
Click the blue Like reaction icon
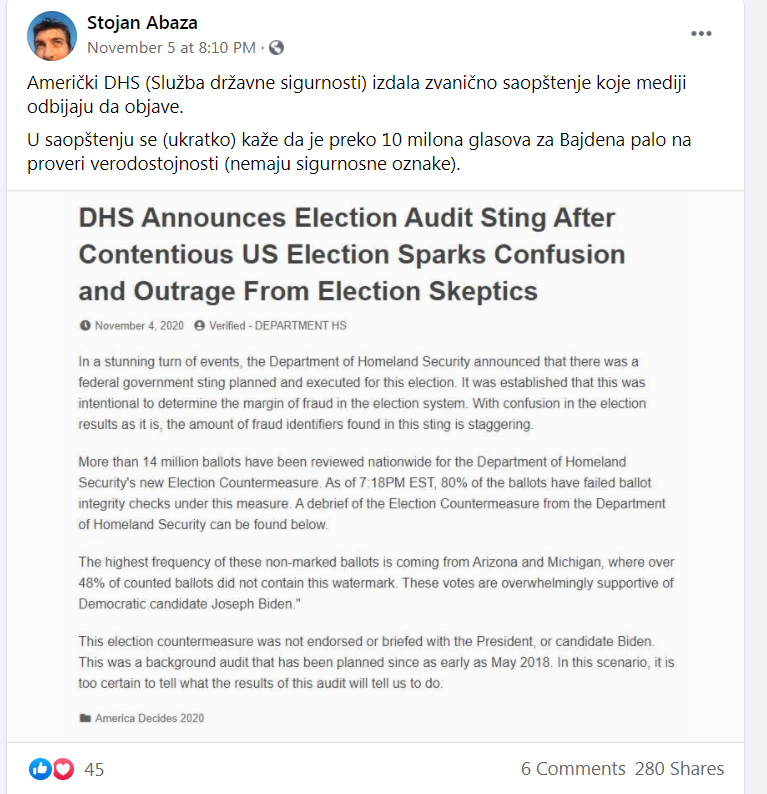point(40,769)
